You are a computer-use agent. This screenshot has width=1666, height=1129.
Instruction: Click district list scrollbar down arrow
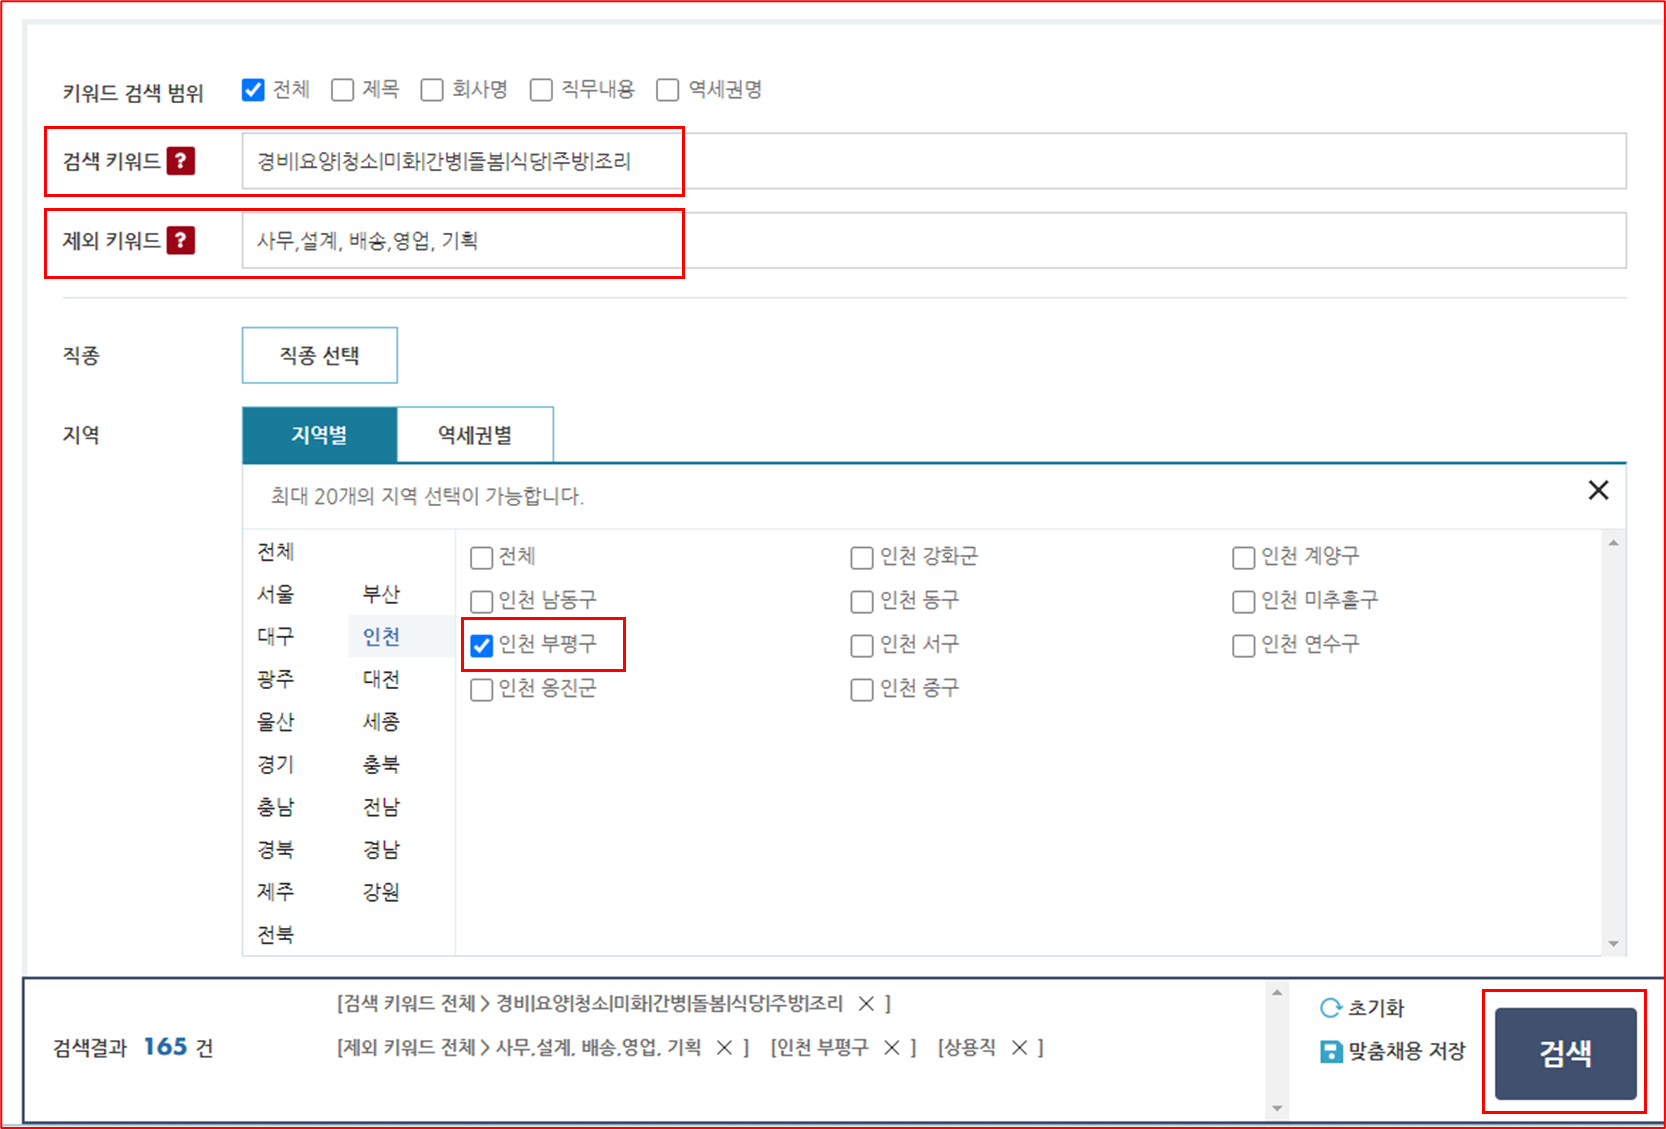tap(1613, 944)
